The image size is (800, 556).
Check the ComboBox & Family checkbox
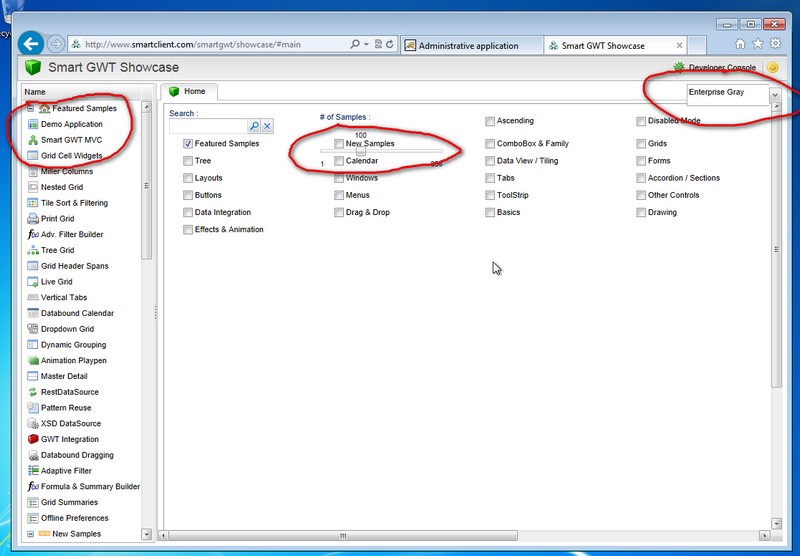point(490,144)
